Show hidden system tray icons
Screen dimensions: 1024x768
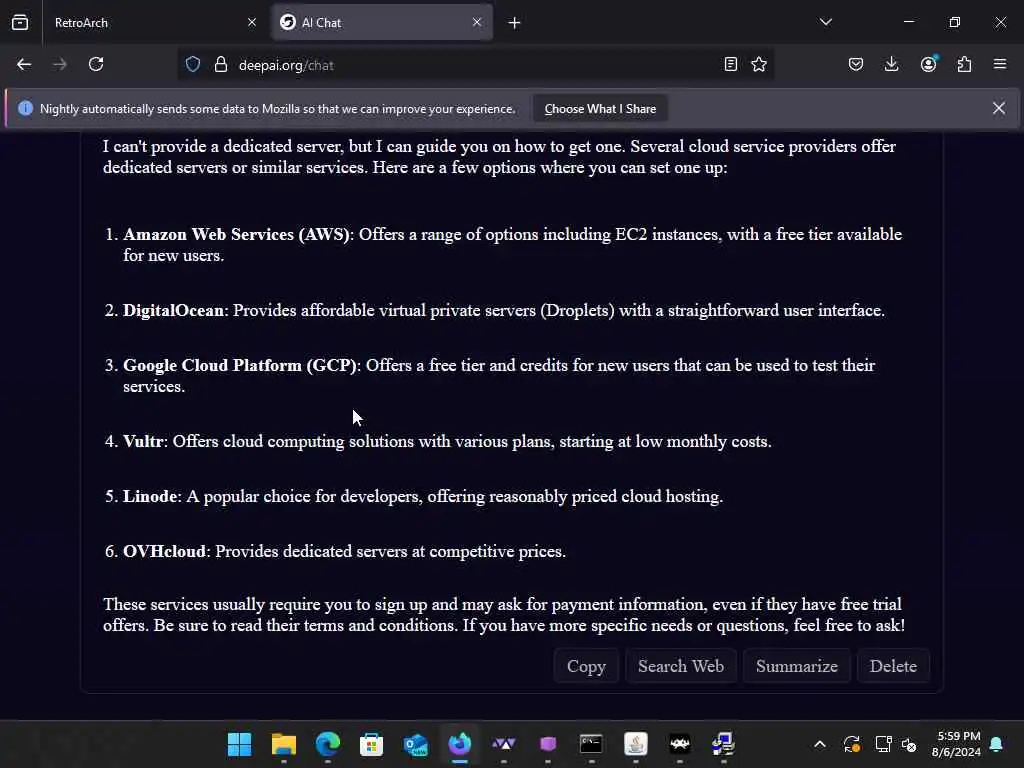(820, 744)
